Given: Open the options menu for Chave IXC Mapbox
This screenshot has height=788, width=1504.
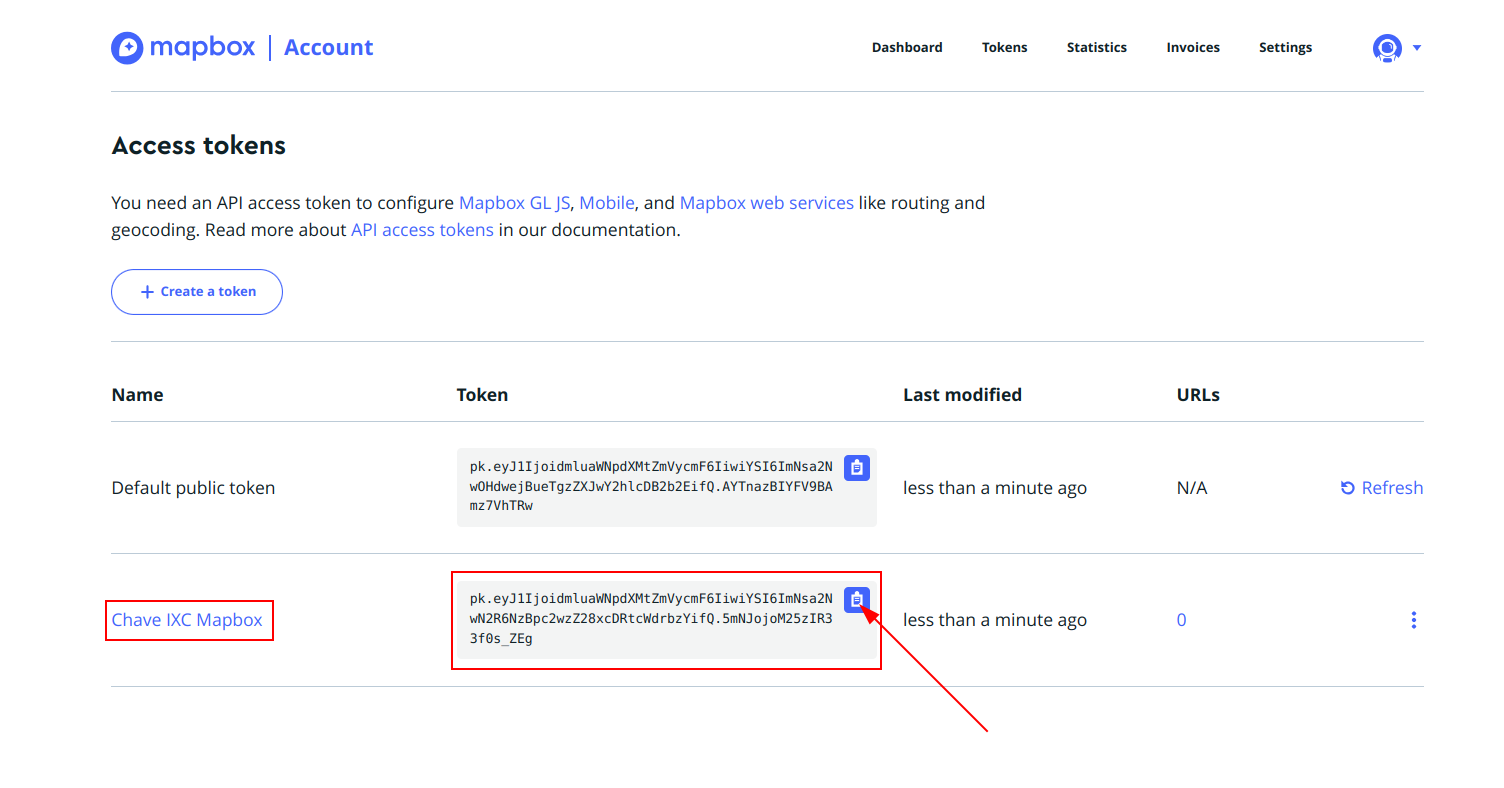Looking at the screenshot, I should pyautogui.click(x=1413, y=620).
